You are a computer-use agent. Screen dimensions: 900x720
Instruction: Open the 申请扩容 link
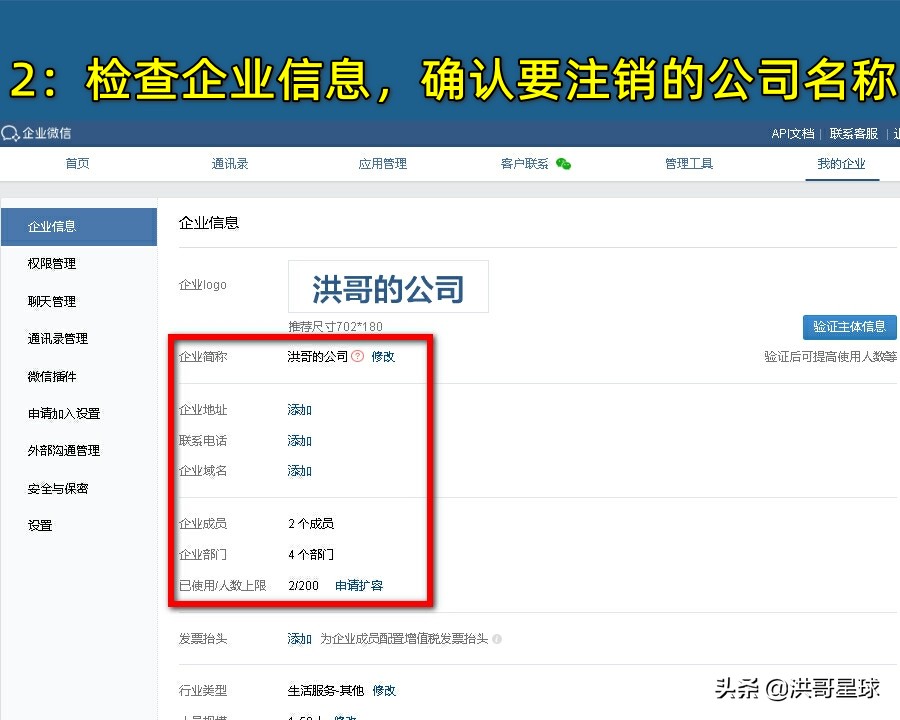(358, 585)
